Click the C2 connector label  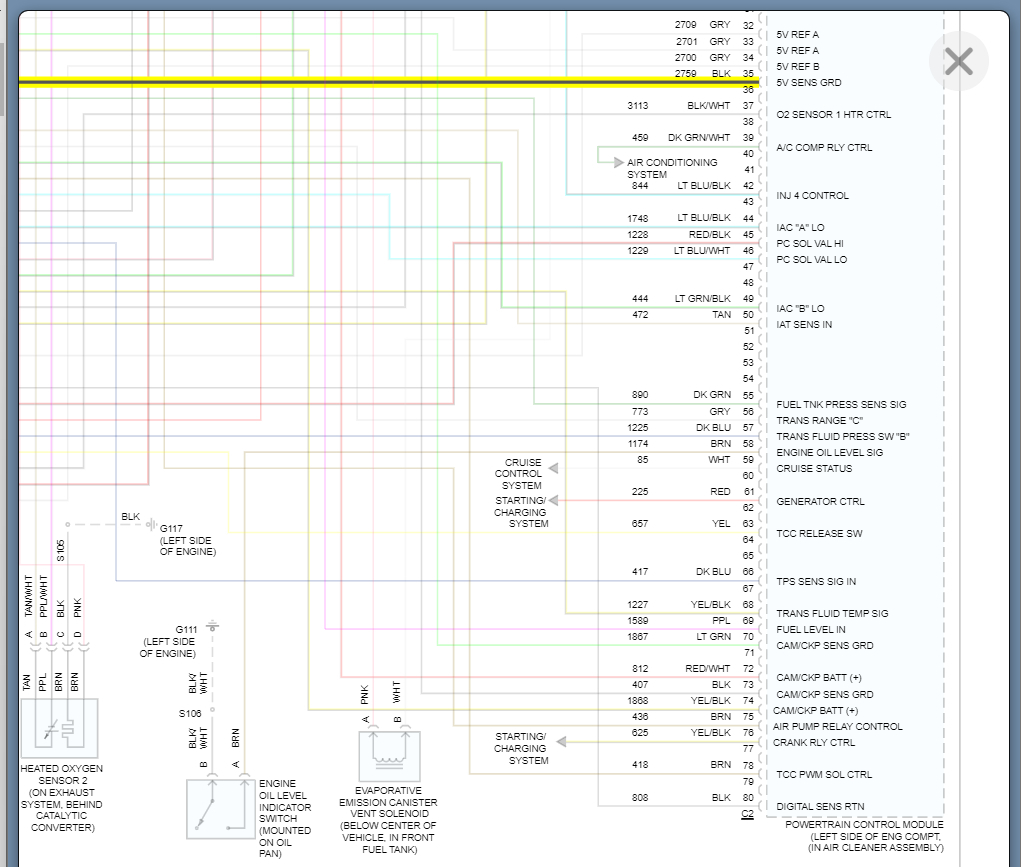pyautogui.click(x=748, y=814)
